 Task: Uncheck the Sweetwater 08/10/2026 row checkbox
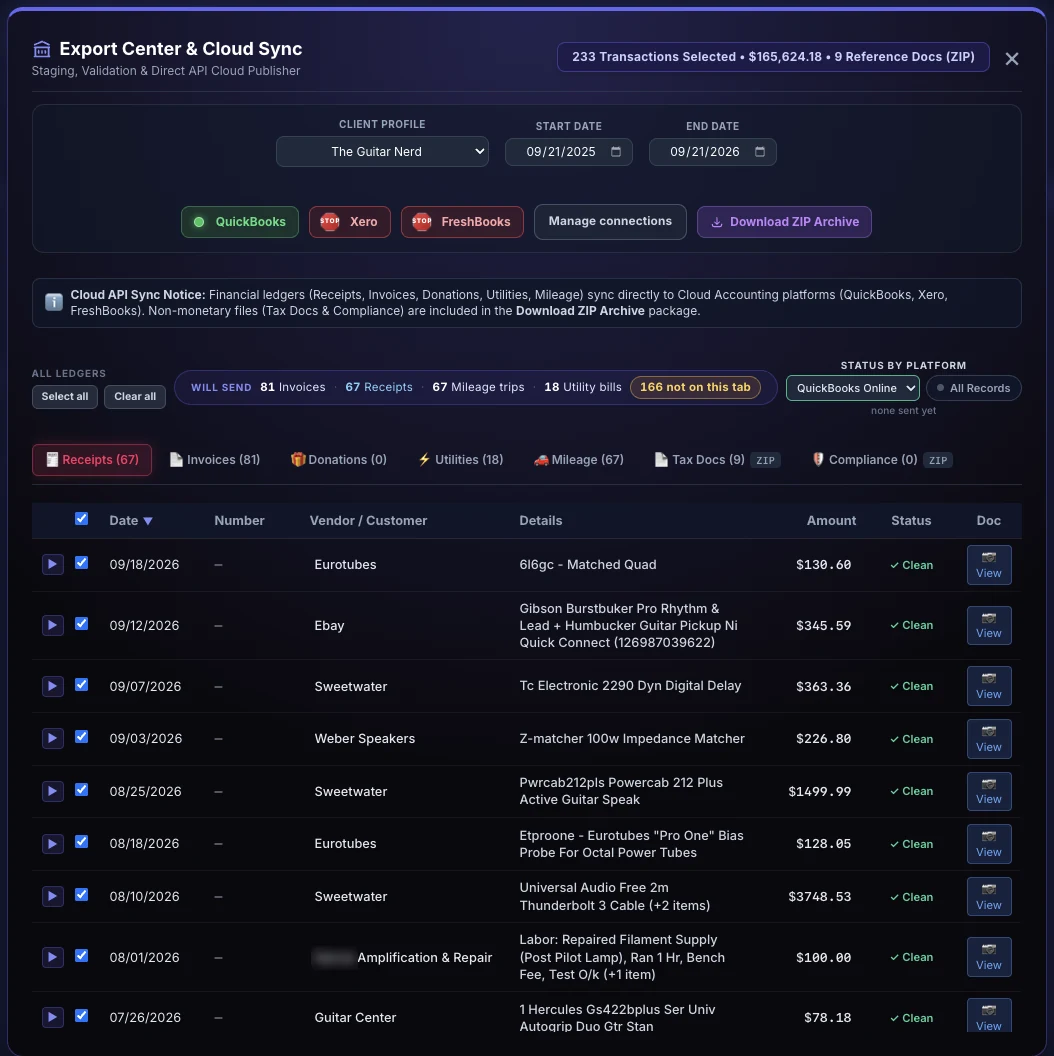[81, 894]
